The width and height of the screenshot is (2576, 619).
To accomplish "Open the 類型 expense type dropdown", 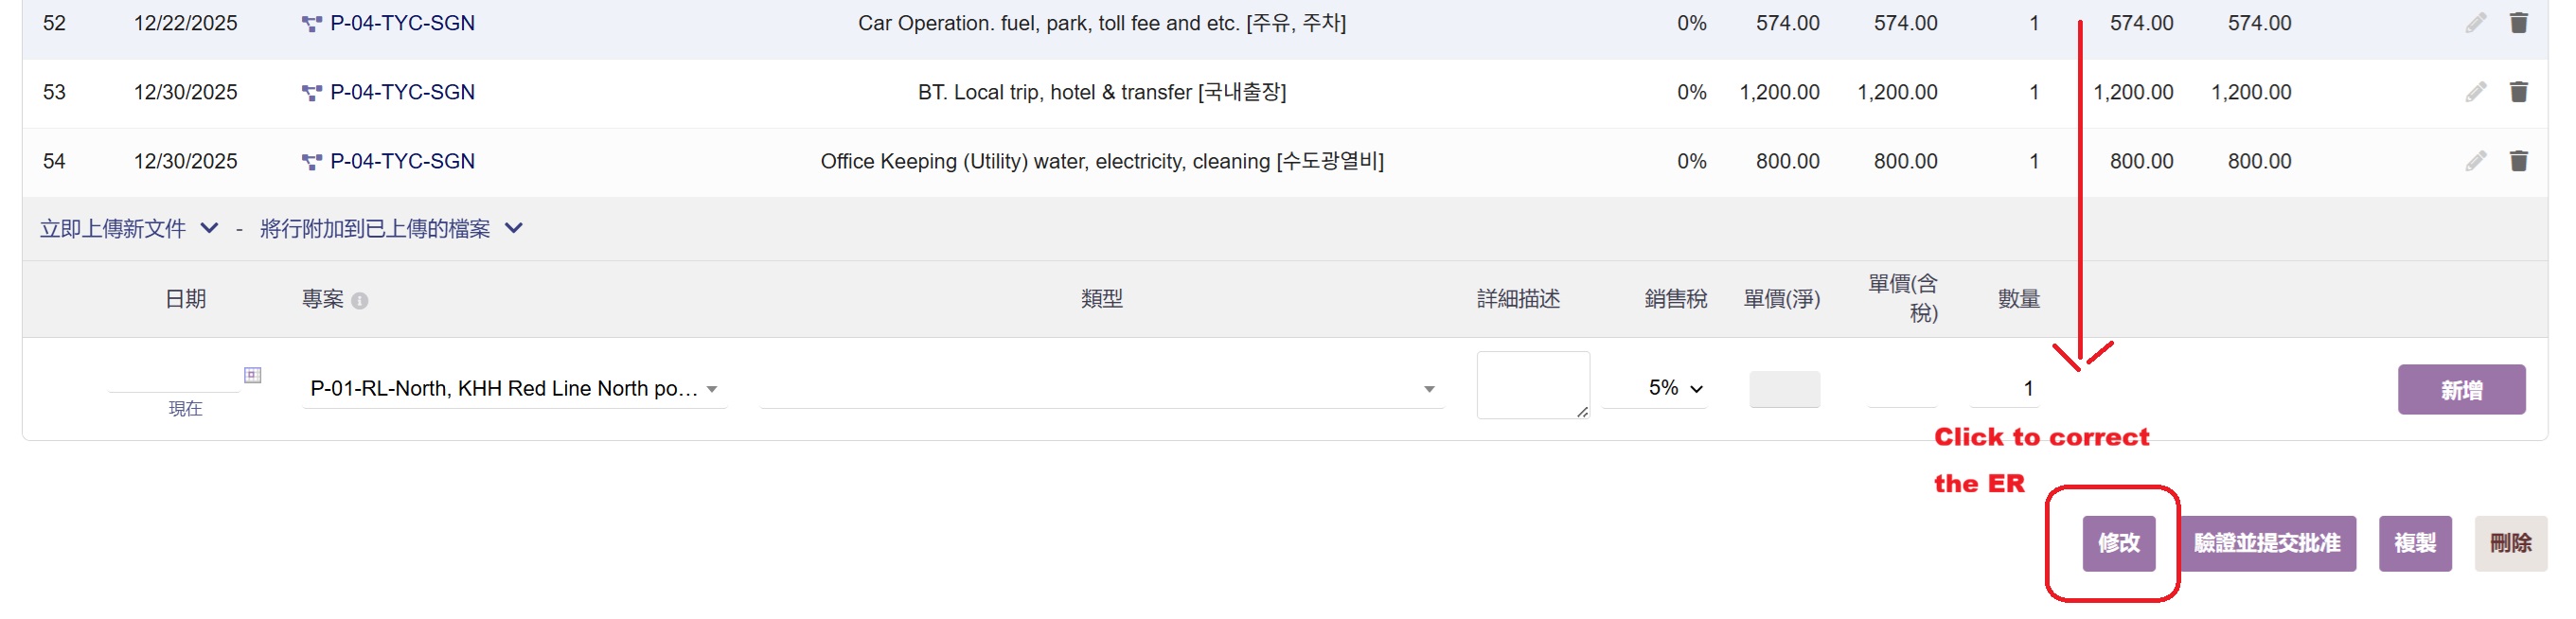I will coord(1100,389).
